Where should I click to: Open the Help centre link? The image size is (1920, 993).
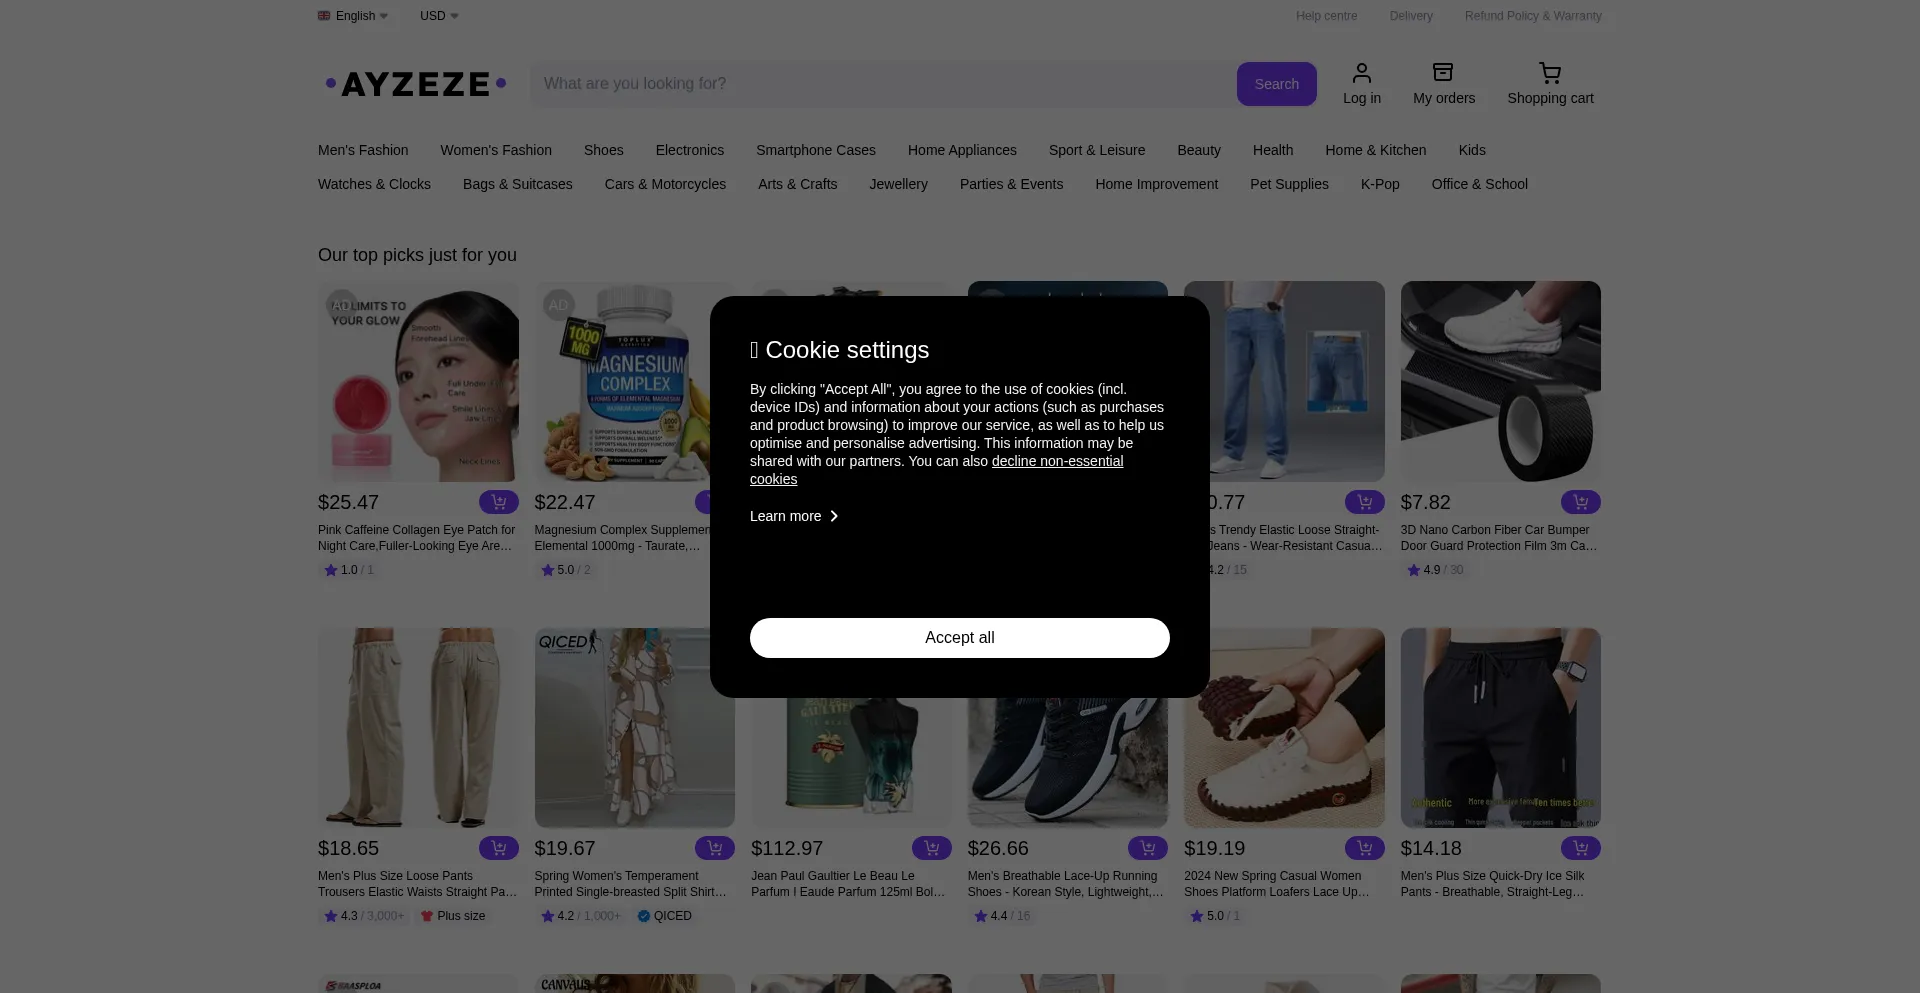pos(1327,16)
